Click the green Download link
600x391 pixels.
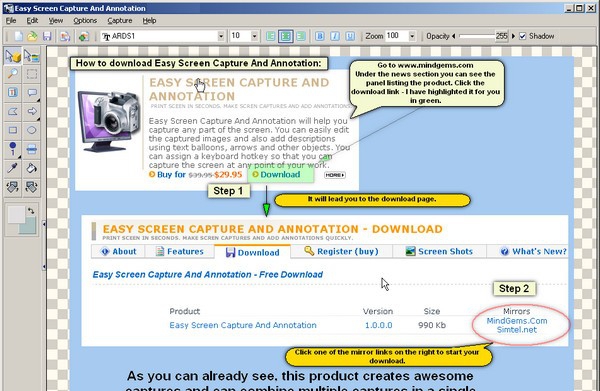pyautogui.click(x=280, y=174)
